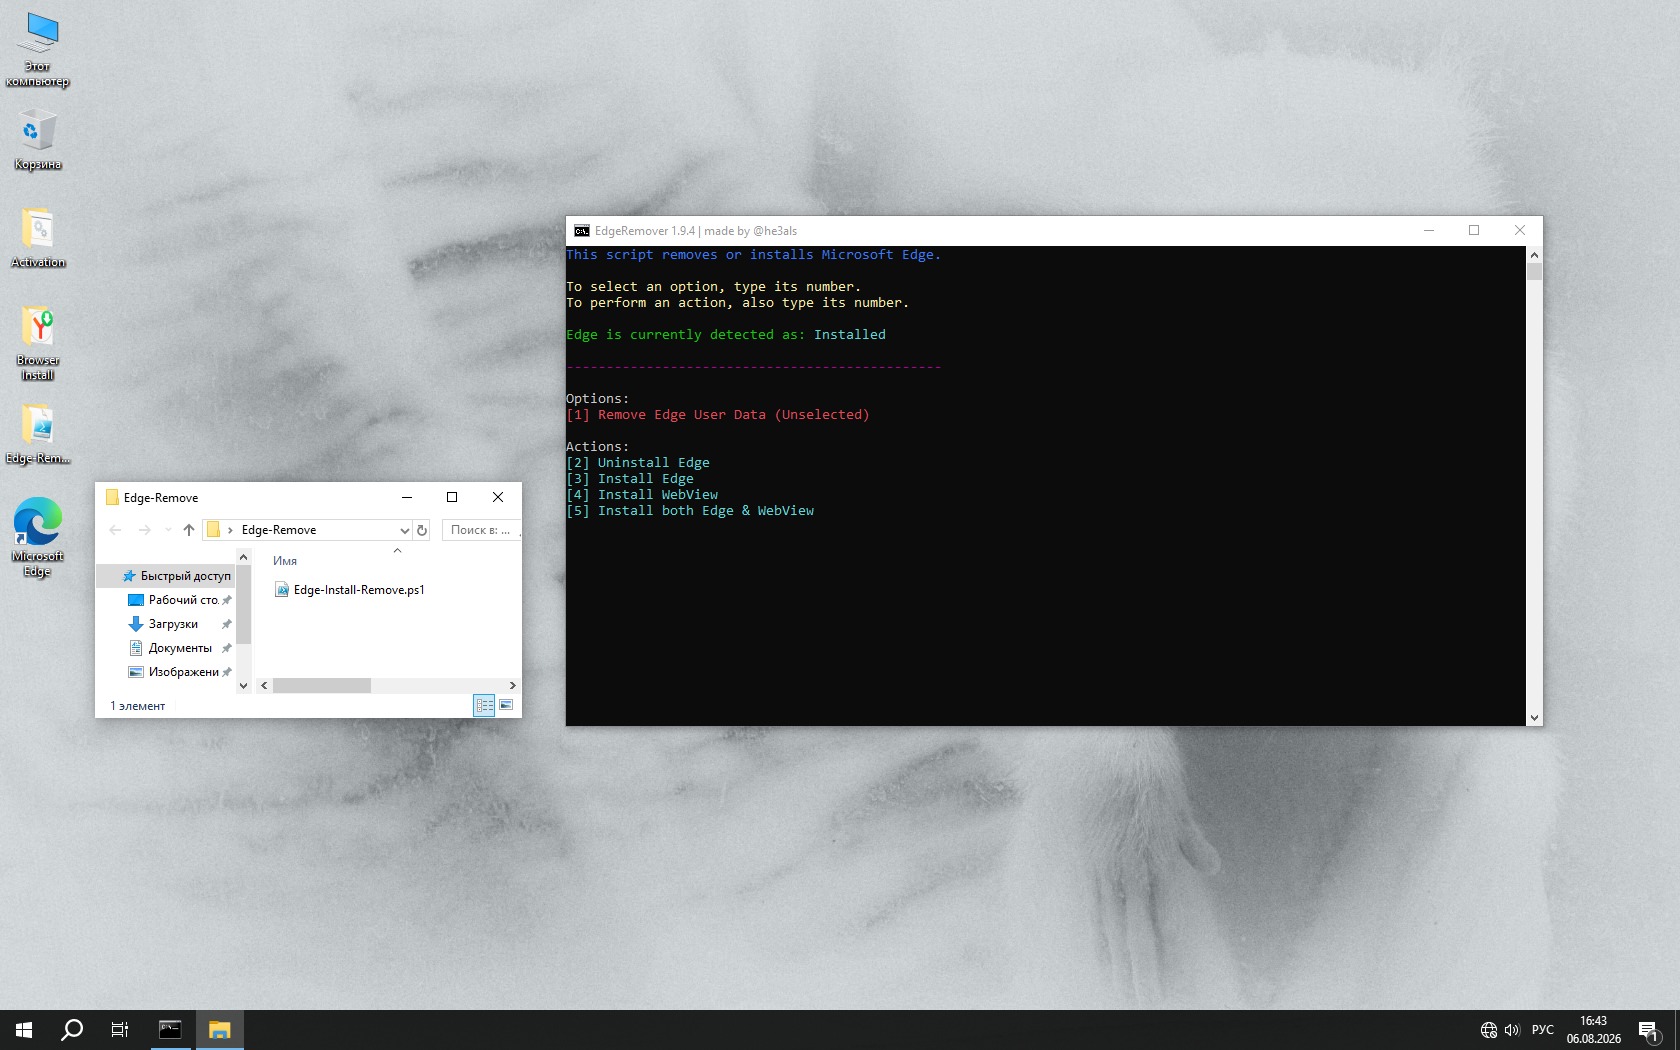This screenshot has height=1050, width=1680.
Task: Go up one folder level in Explorer
Action: coord(189,530)
